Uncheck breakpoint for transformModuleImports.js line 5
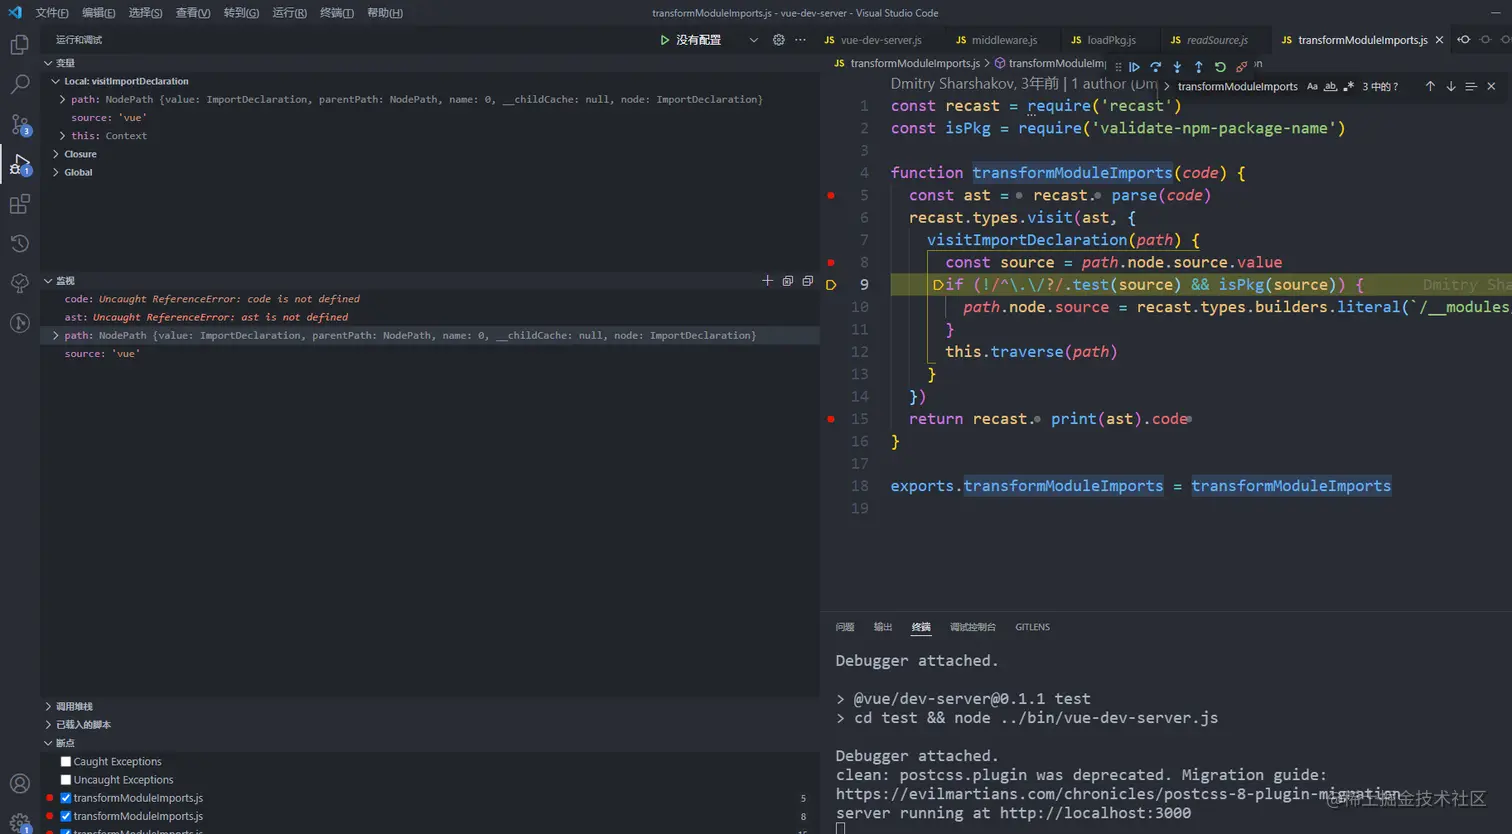 [x=66, y=798]
